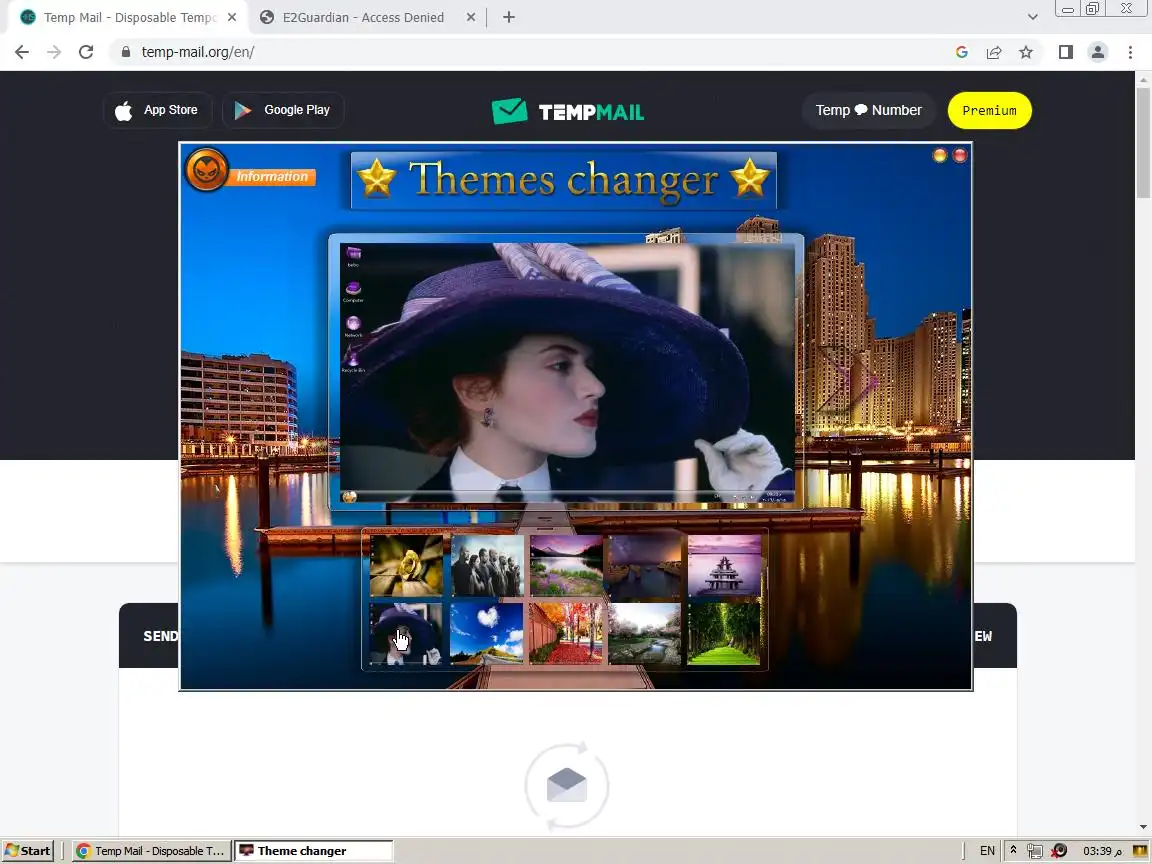Click the App Store download button

(157, 110)
